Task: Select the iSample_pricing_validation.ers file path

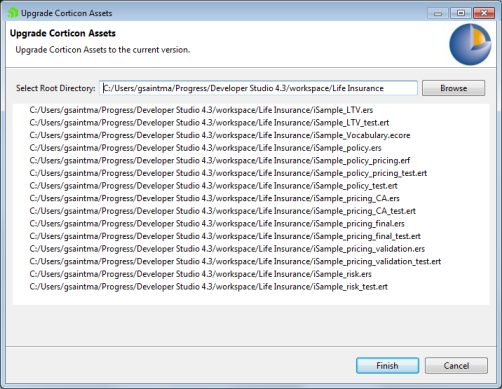Action: click(227, 249)
